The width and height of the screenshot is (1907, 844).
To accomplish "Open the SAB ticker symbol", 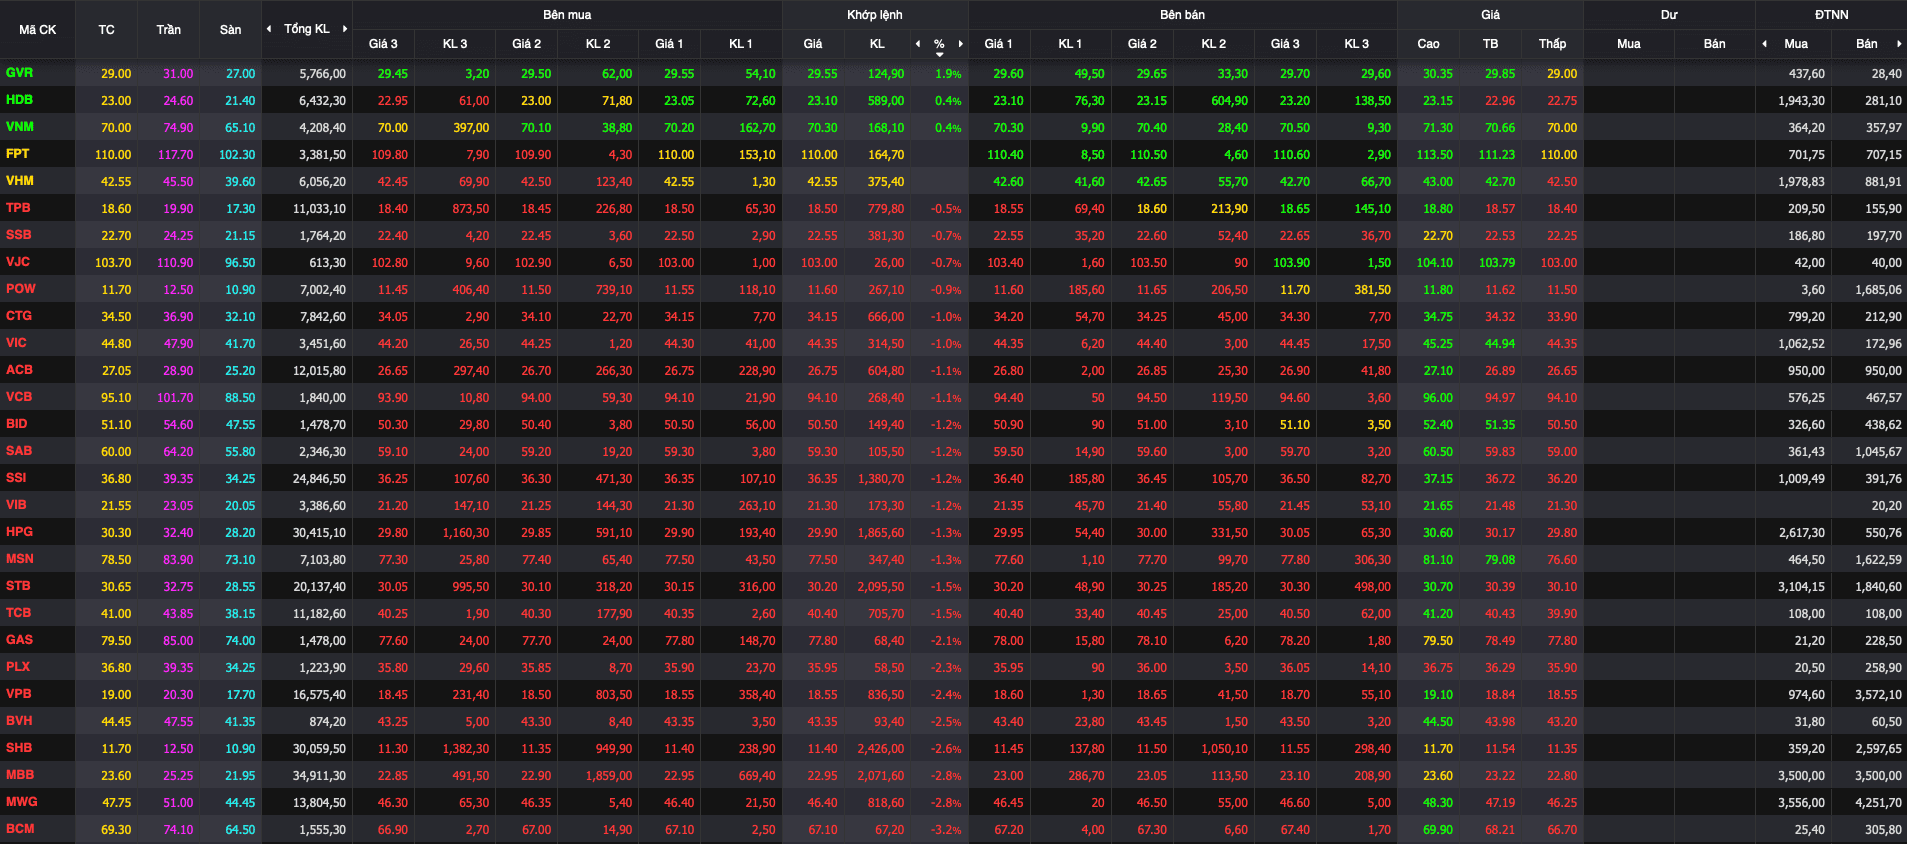I will (19, 451).
